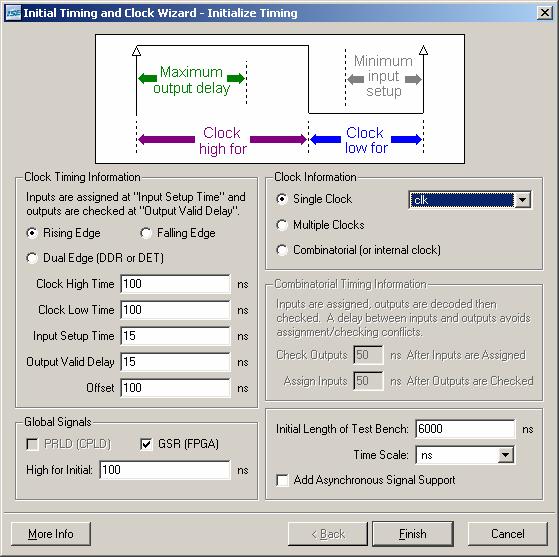Click the Assign Inputs field
Screen dimensions: 559x557
pos(369,381)
